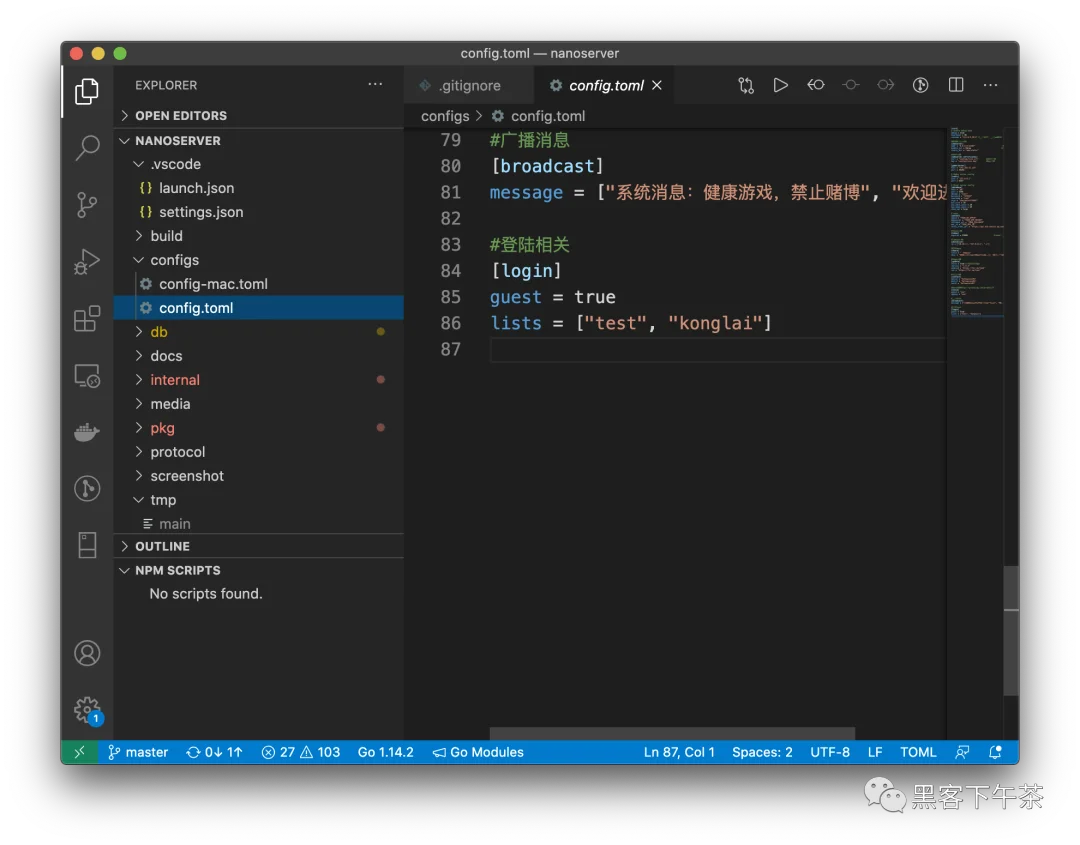
Task: Click the config.toml breadcrumb segment
Action: tap(539, 116)
